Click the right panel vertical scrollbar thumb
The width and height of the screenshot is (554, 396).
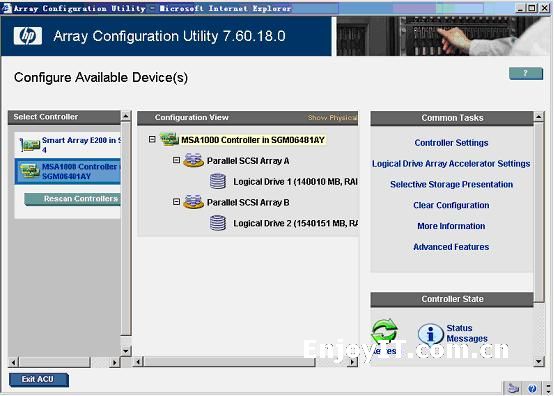coord(538,212)
